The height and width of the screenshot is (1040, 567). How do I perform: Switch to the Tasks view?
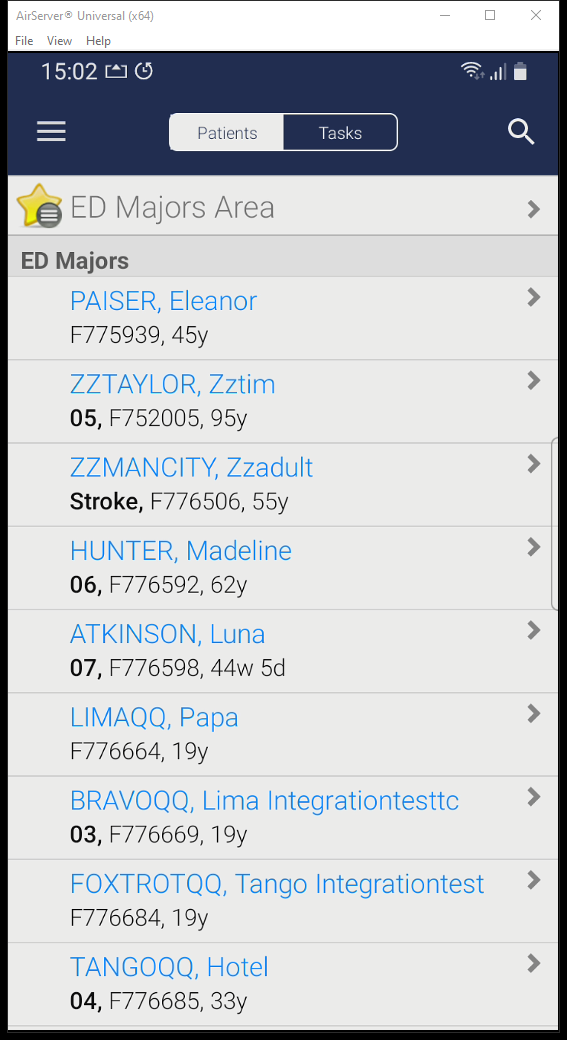(x=340, y=133)
